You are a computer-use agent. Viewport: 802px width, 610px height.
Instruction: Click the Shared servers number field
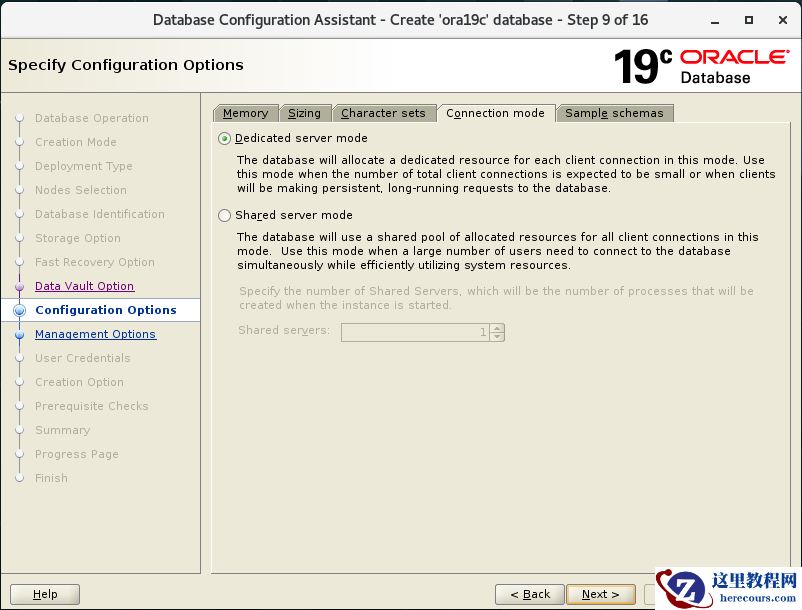tap(415, 332)
